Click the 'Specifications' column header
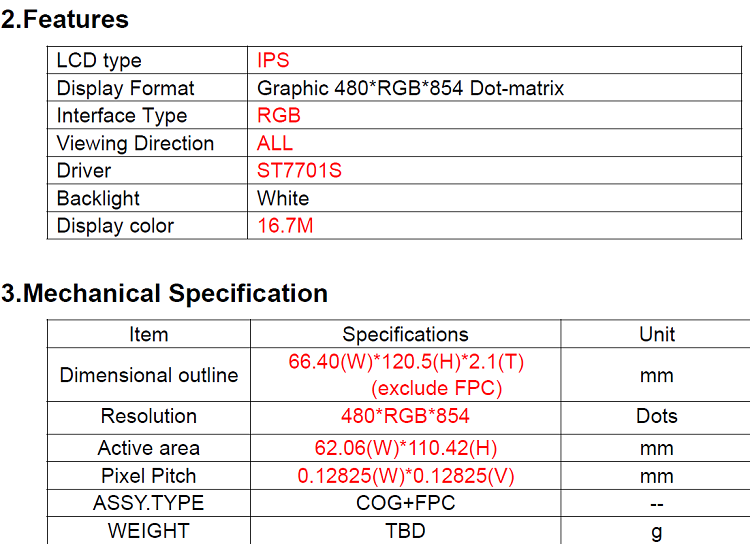750x544 pixels. tap(405, 334)
